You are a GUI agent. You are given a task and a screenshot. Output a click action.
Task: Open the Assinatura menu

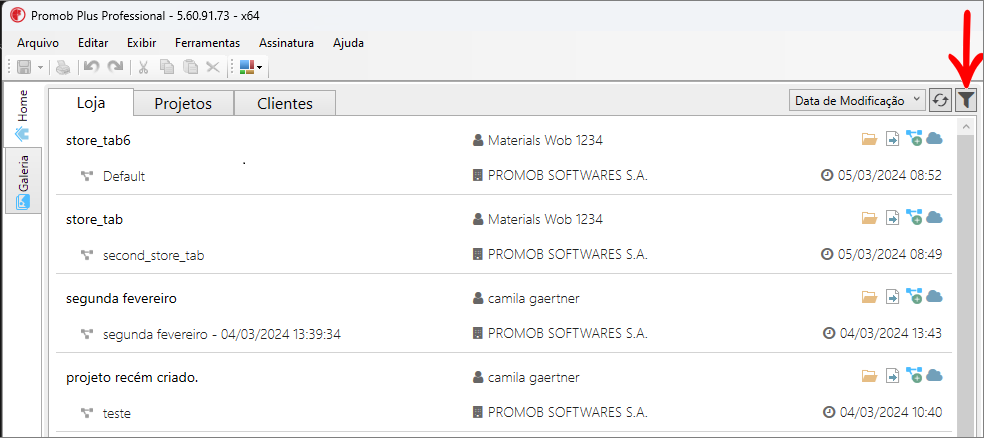[286, 43]
